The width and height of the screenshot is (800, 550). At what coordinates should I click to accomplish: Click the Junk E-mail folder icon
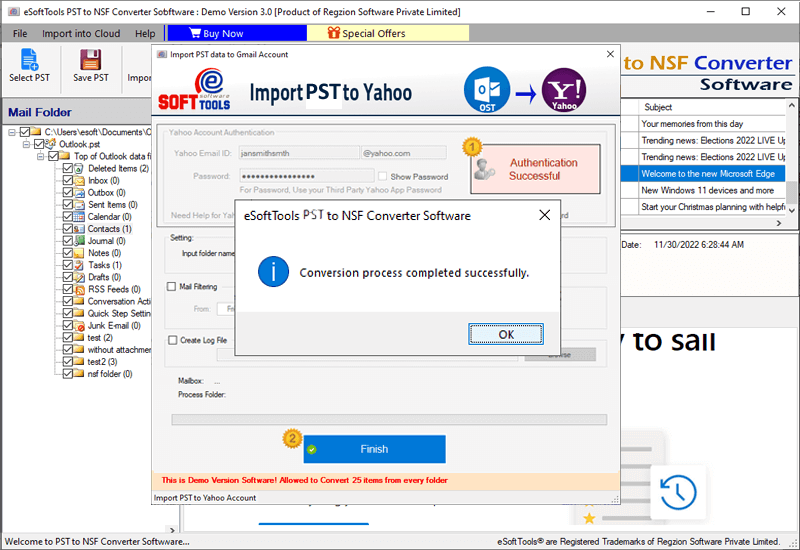(x=79, y=326)
